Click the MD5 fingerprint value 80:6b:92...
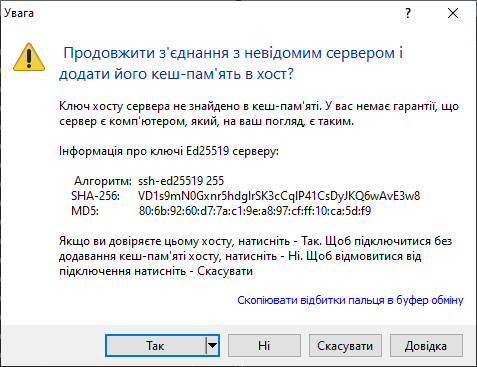 [x=255, y=211]
